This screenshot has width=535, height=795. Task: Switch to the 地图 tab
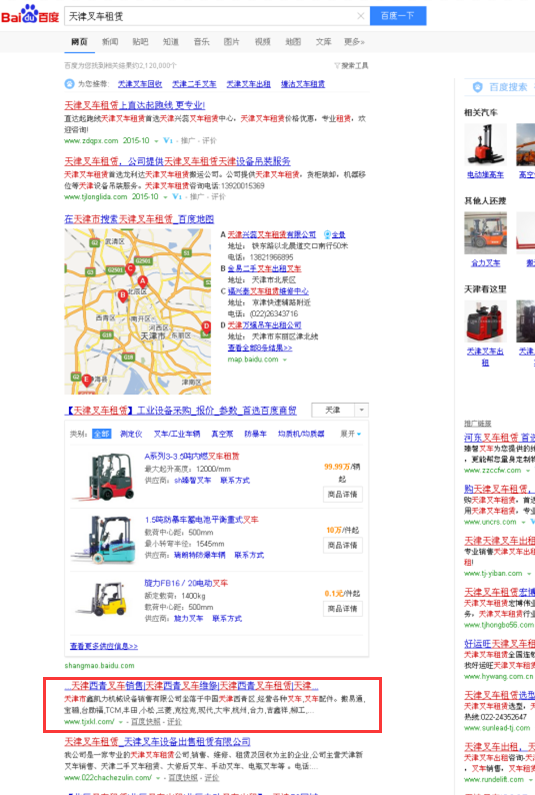tap(293, 42)
